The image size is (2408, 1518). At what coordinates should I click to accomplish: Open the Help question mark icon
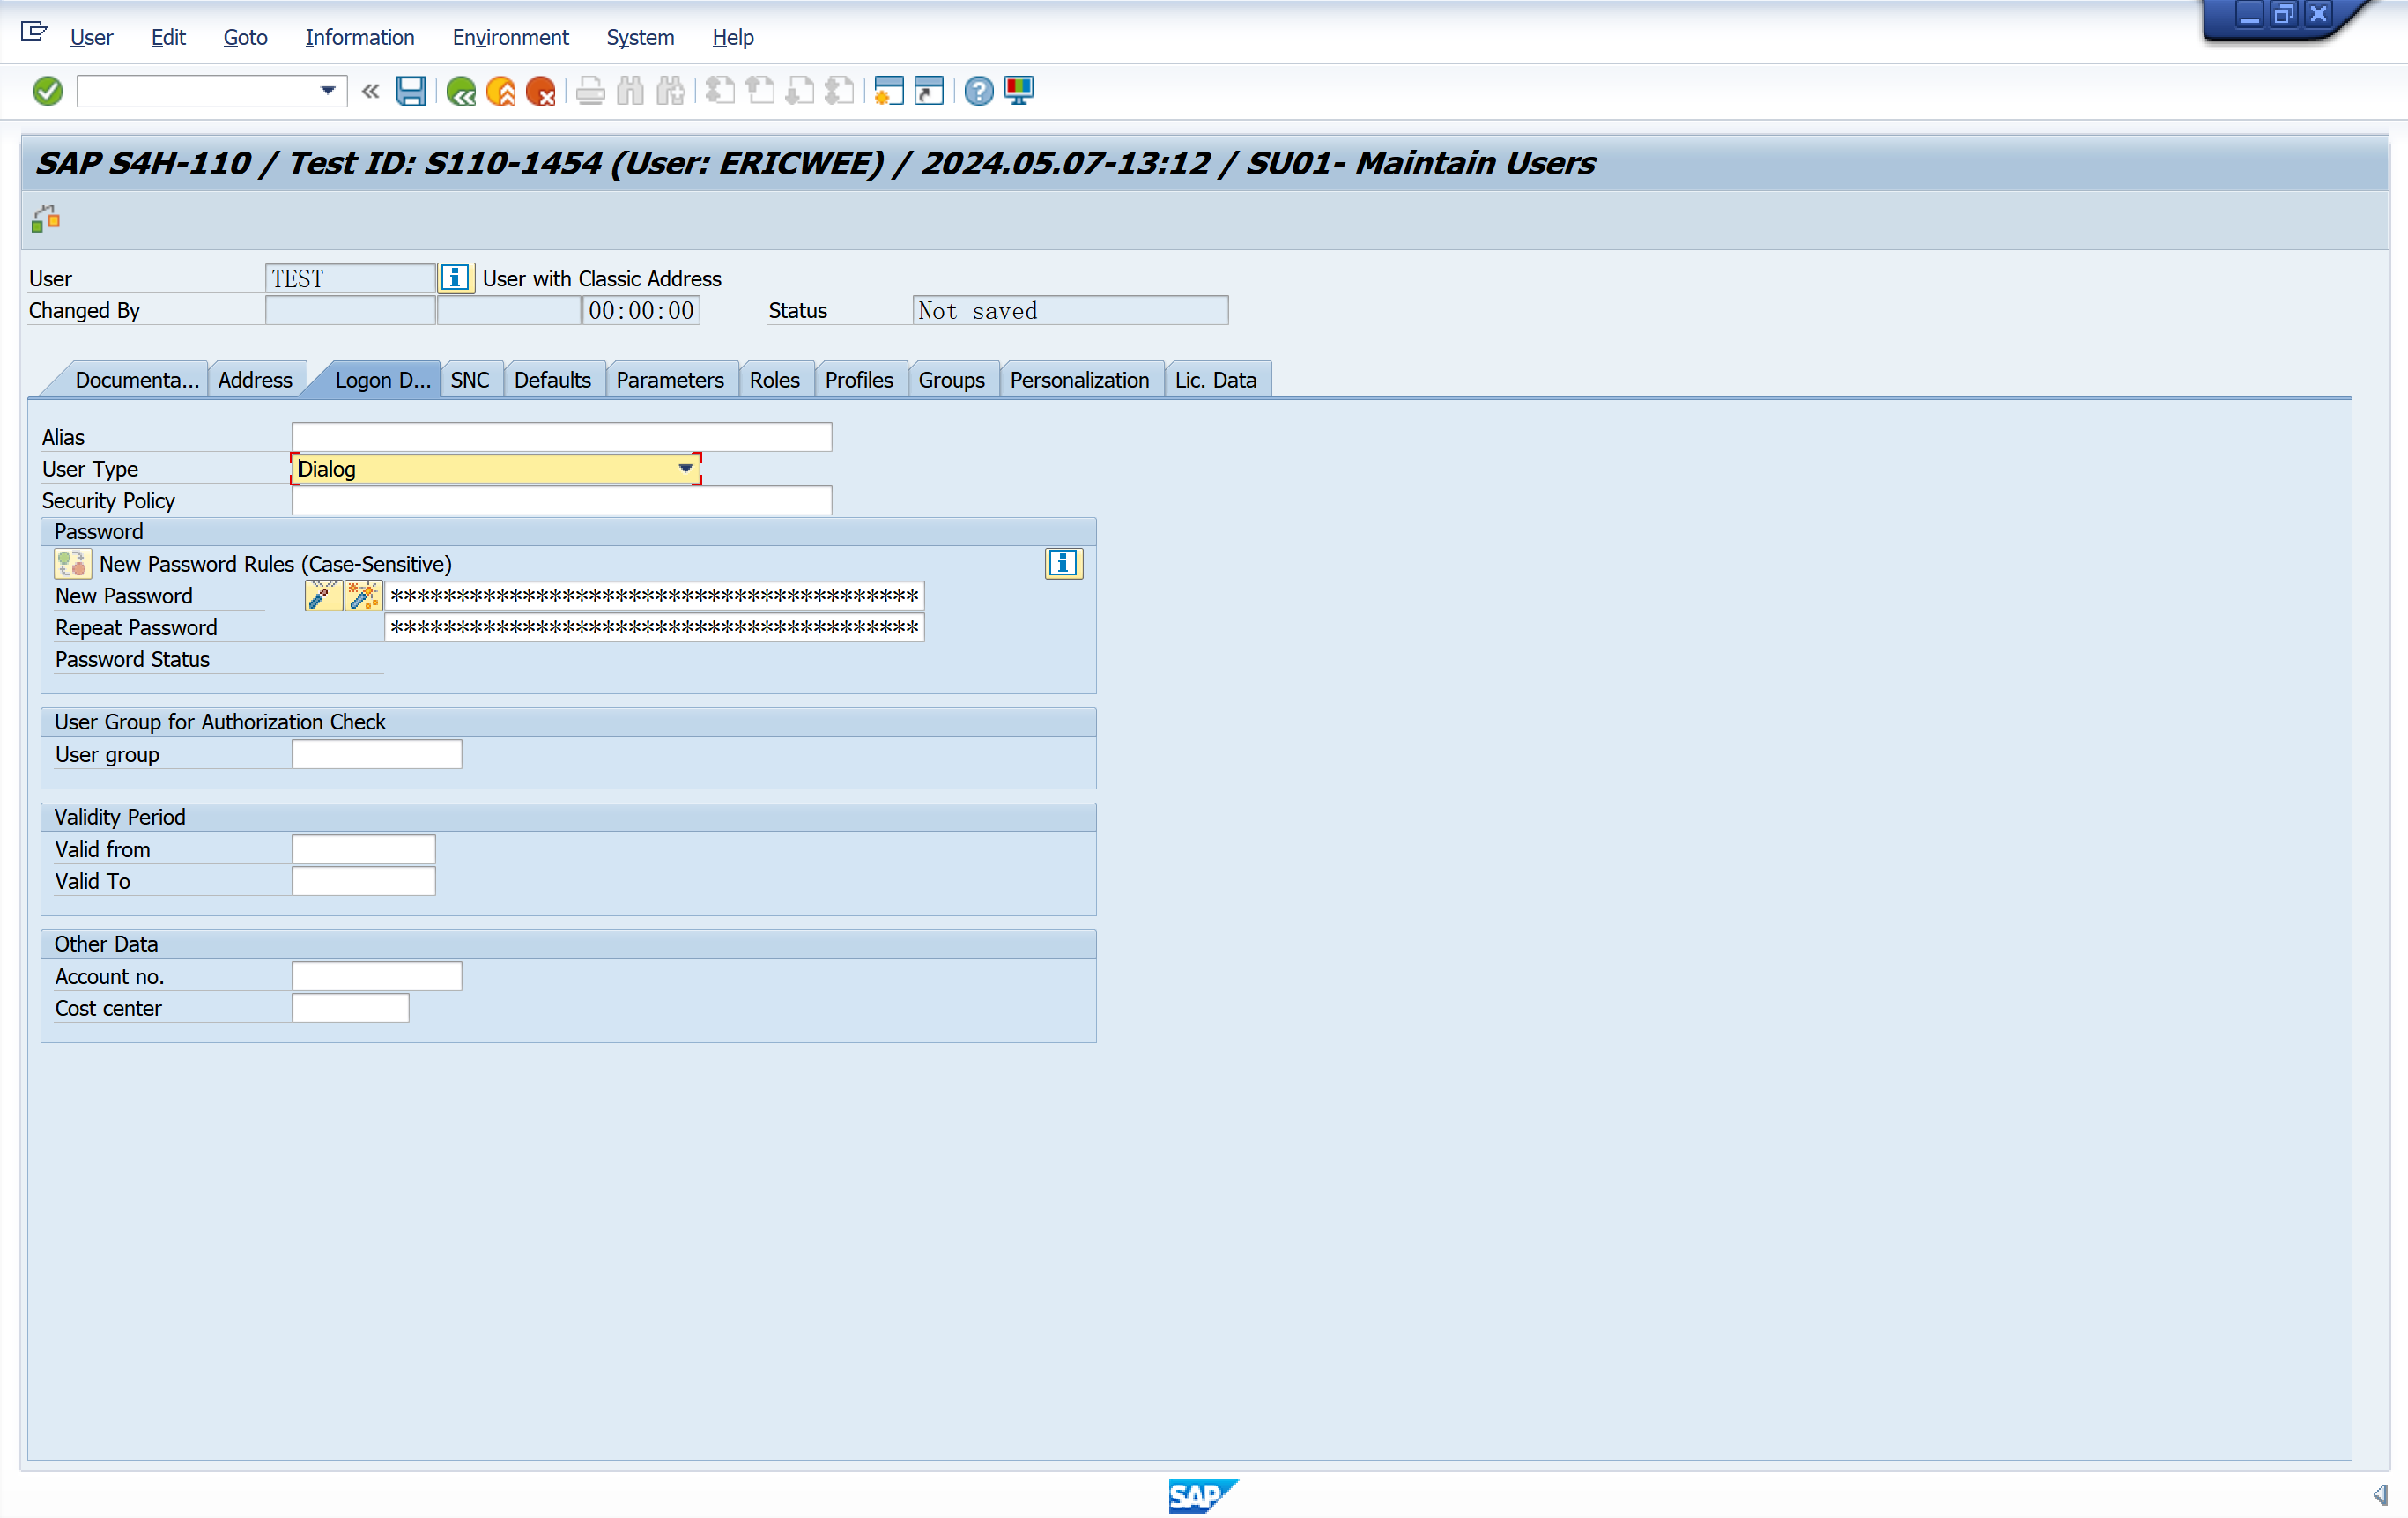(979, 91)
